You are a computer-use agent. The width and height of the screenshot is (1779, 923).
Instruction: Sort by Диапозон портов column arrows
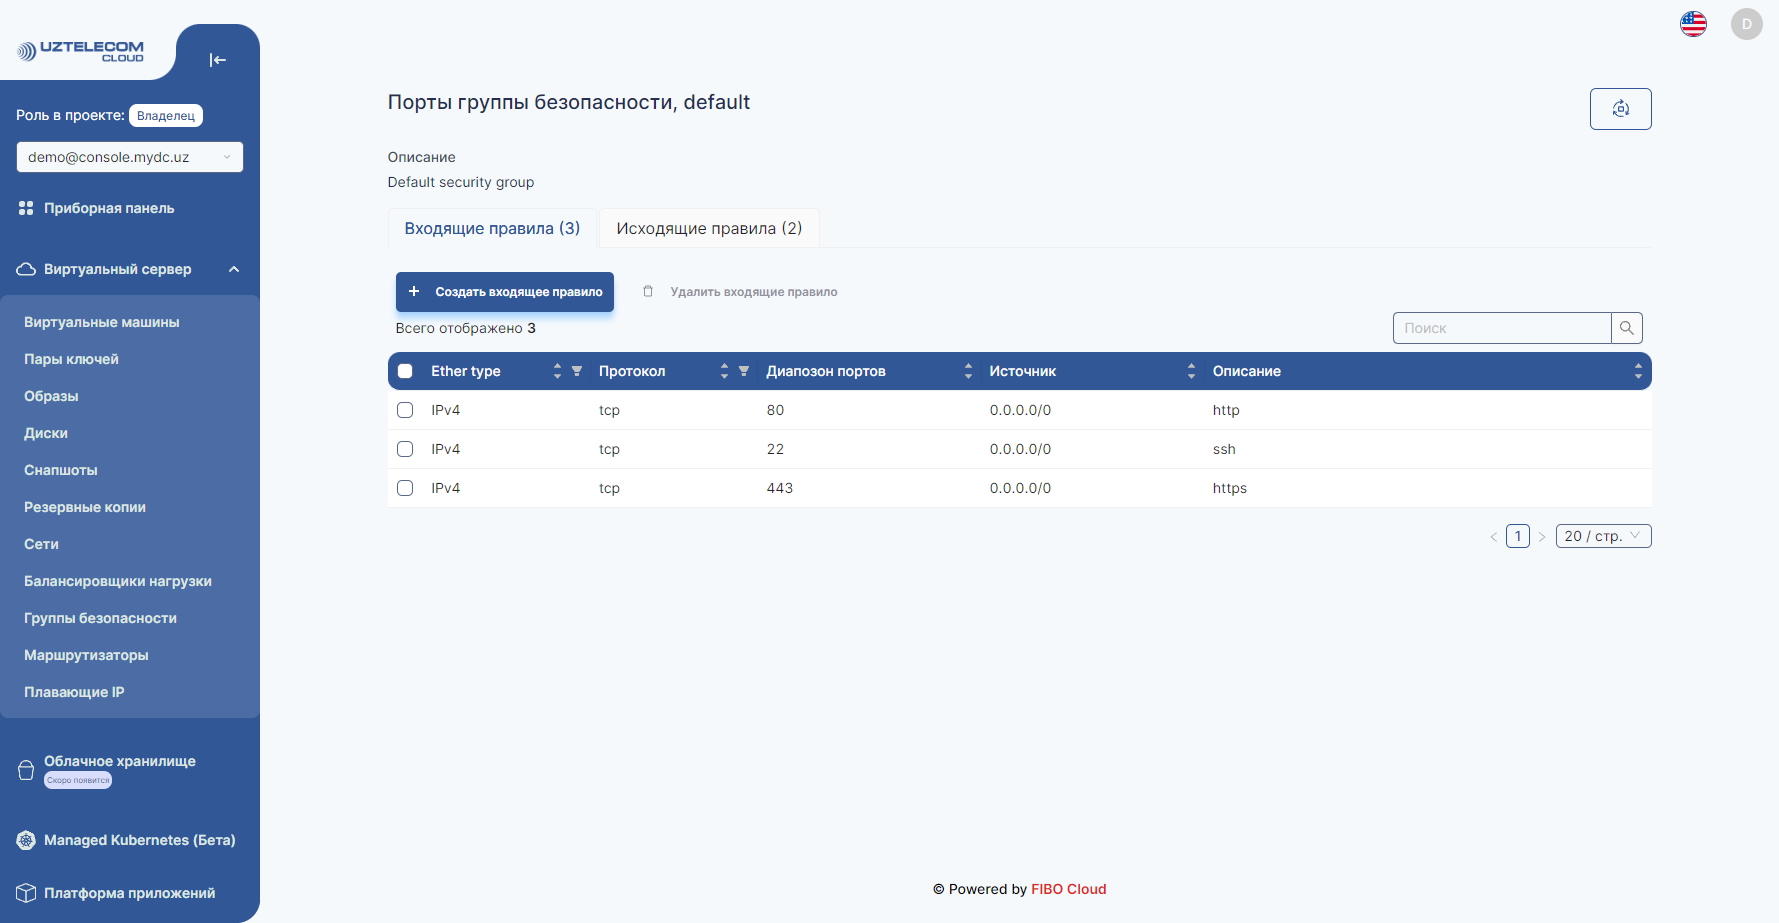point(968,371)
